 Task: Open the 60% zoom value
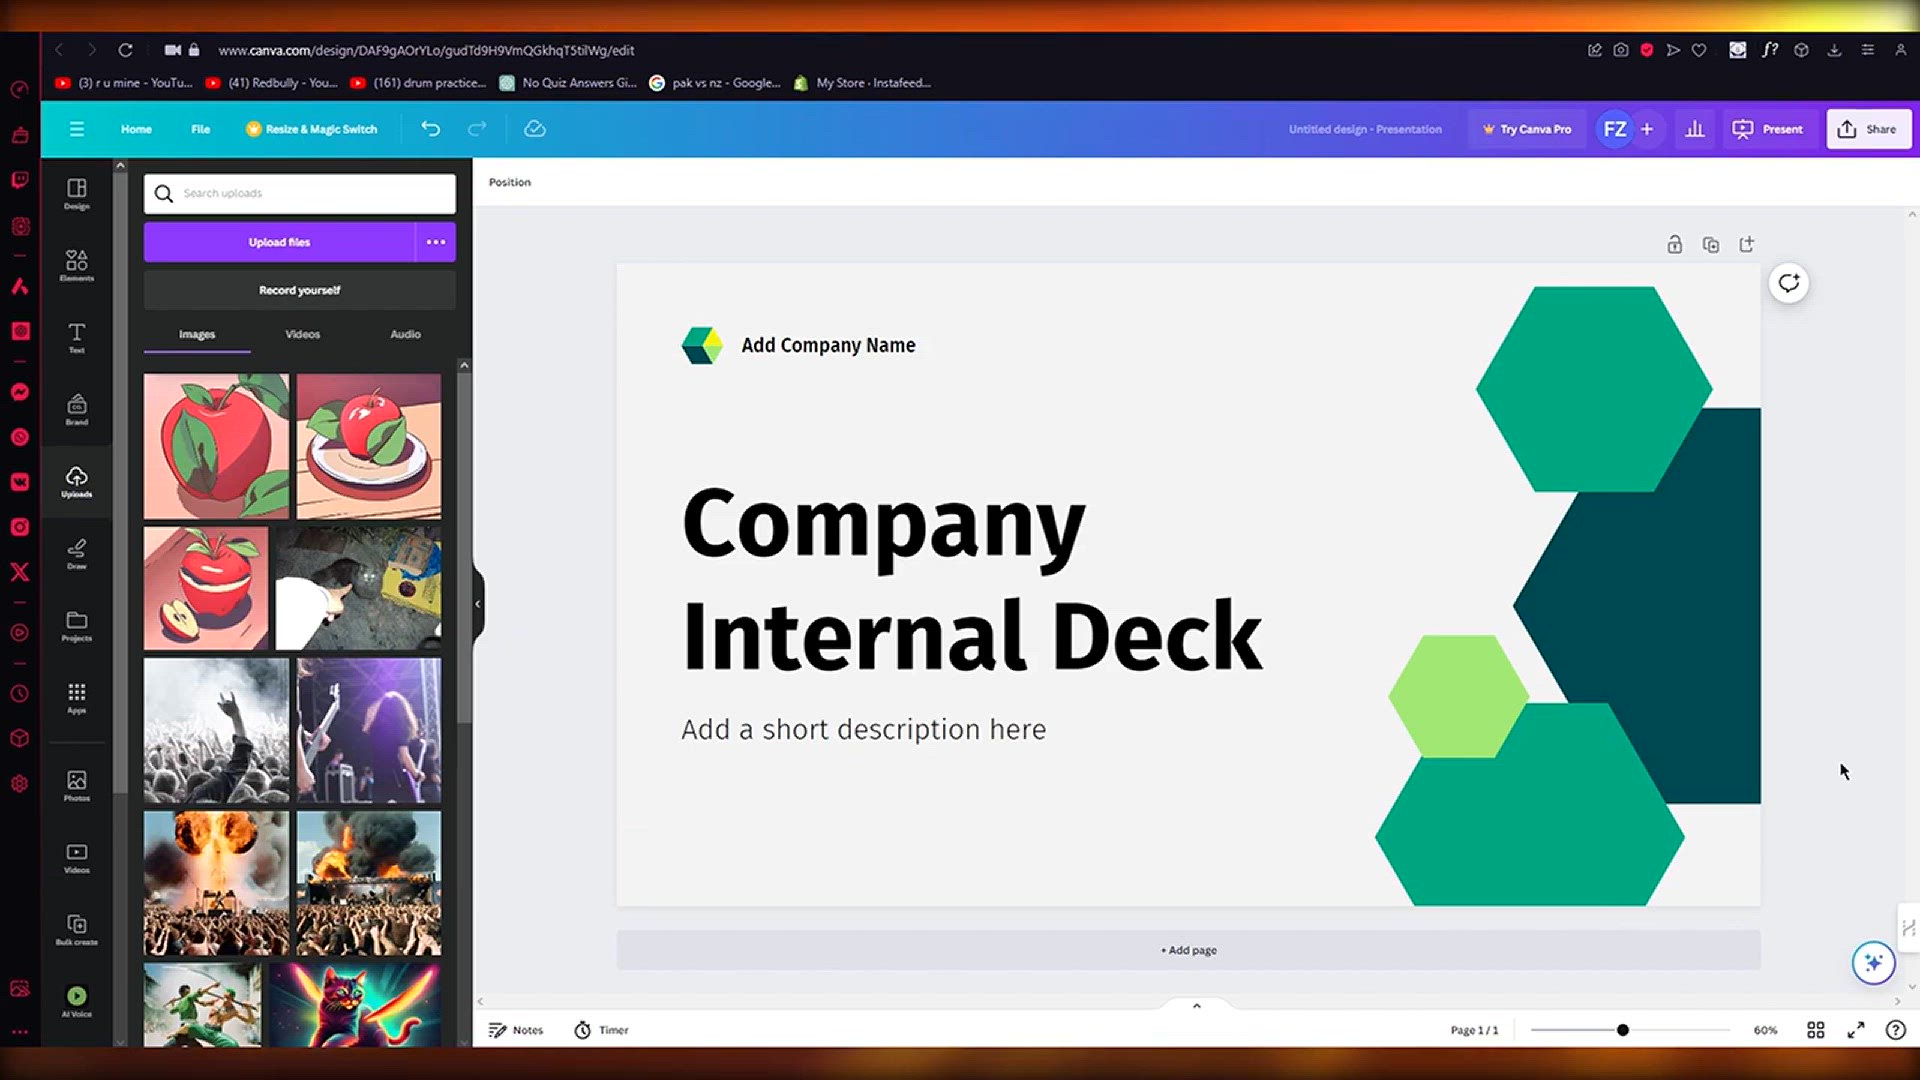coord(1765,1030)
